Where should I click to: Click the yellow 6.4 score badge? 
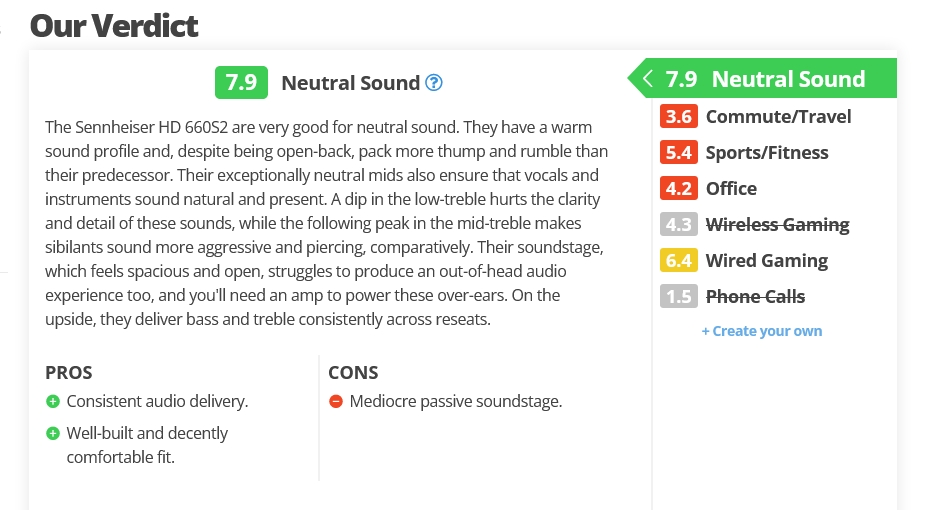tap(678, 261)
